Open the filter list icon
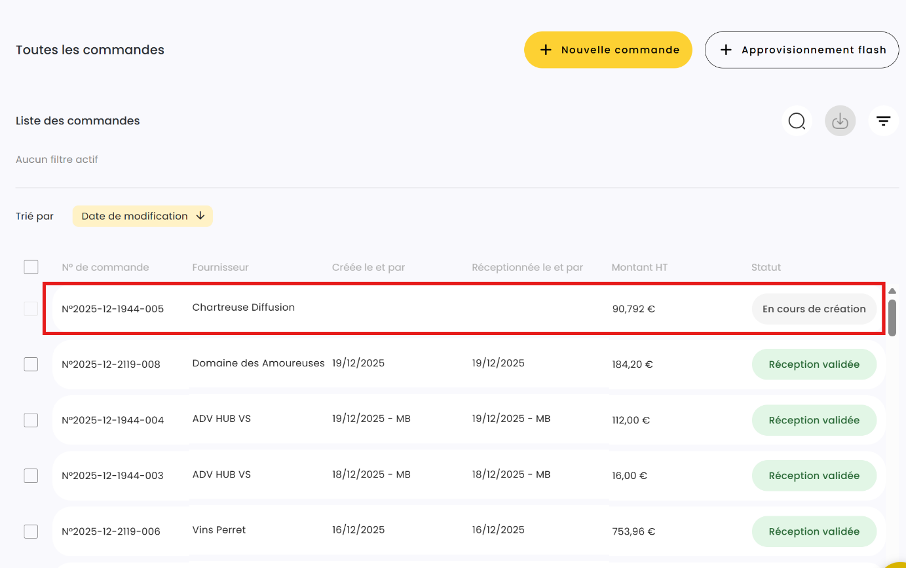The height and width of the screenshot is (568, 906). [x=883, y=121]
